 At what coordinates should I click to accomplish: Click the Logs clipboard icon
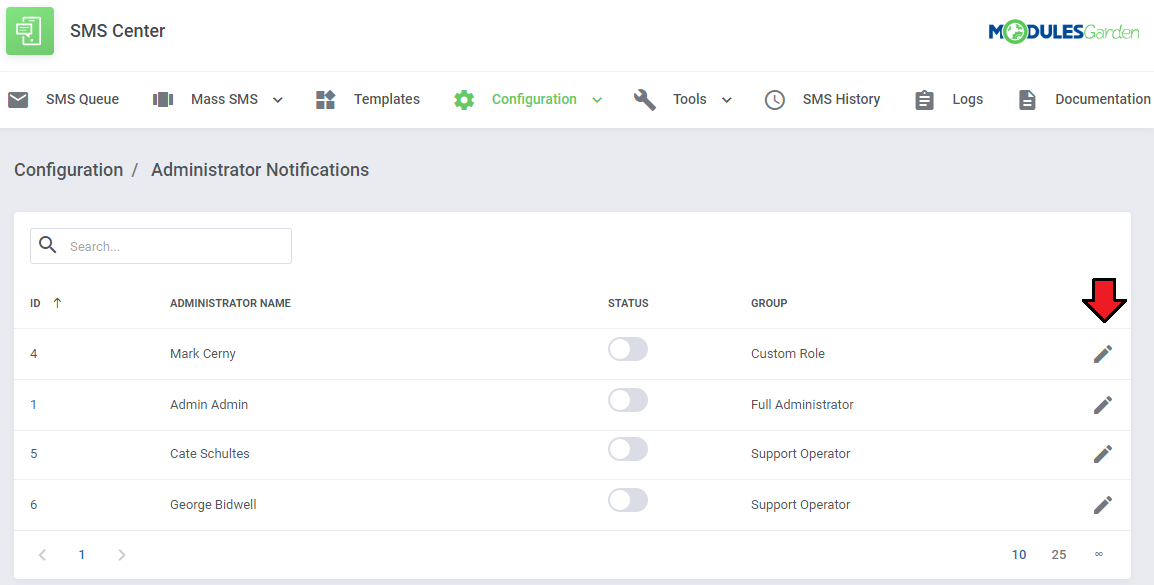[x=924, y=99]
